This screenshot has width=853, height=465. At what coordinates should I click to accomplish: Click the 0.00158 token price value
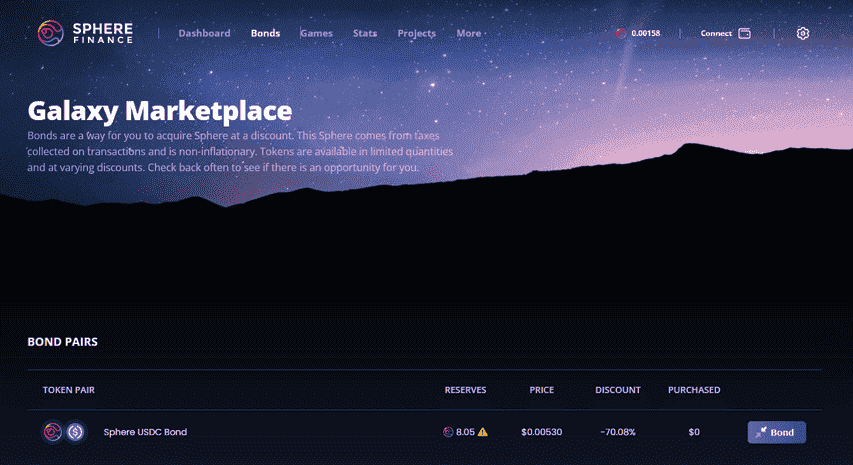[x=646, y=33]
